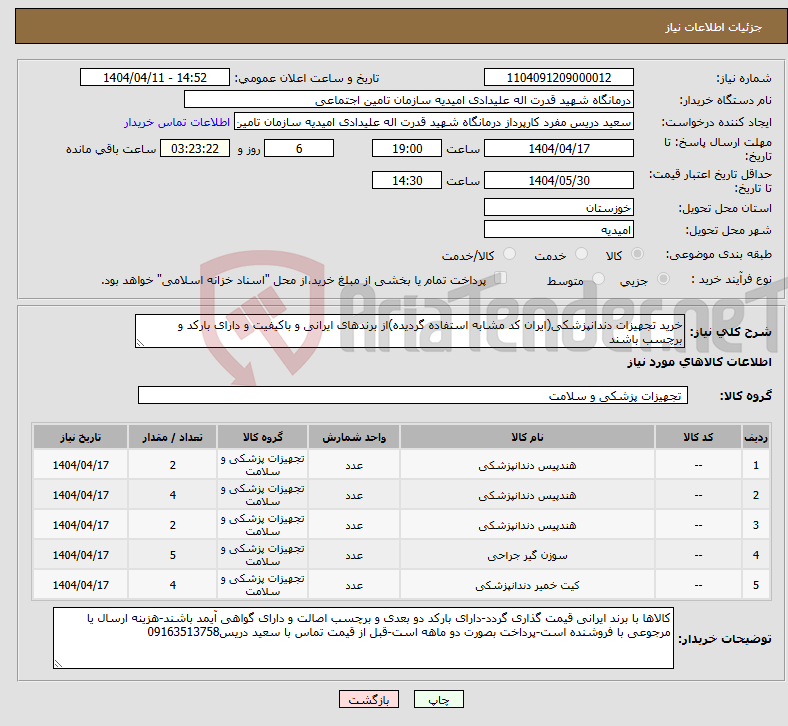This screenshot has height=726, width=788.
Task: Open the اطلاعات تماس خریدار link
Action: click(x=177, y=122)
